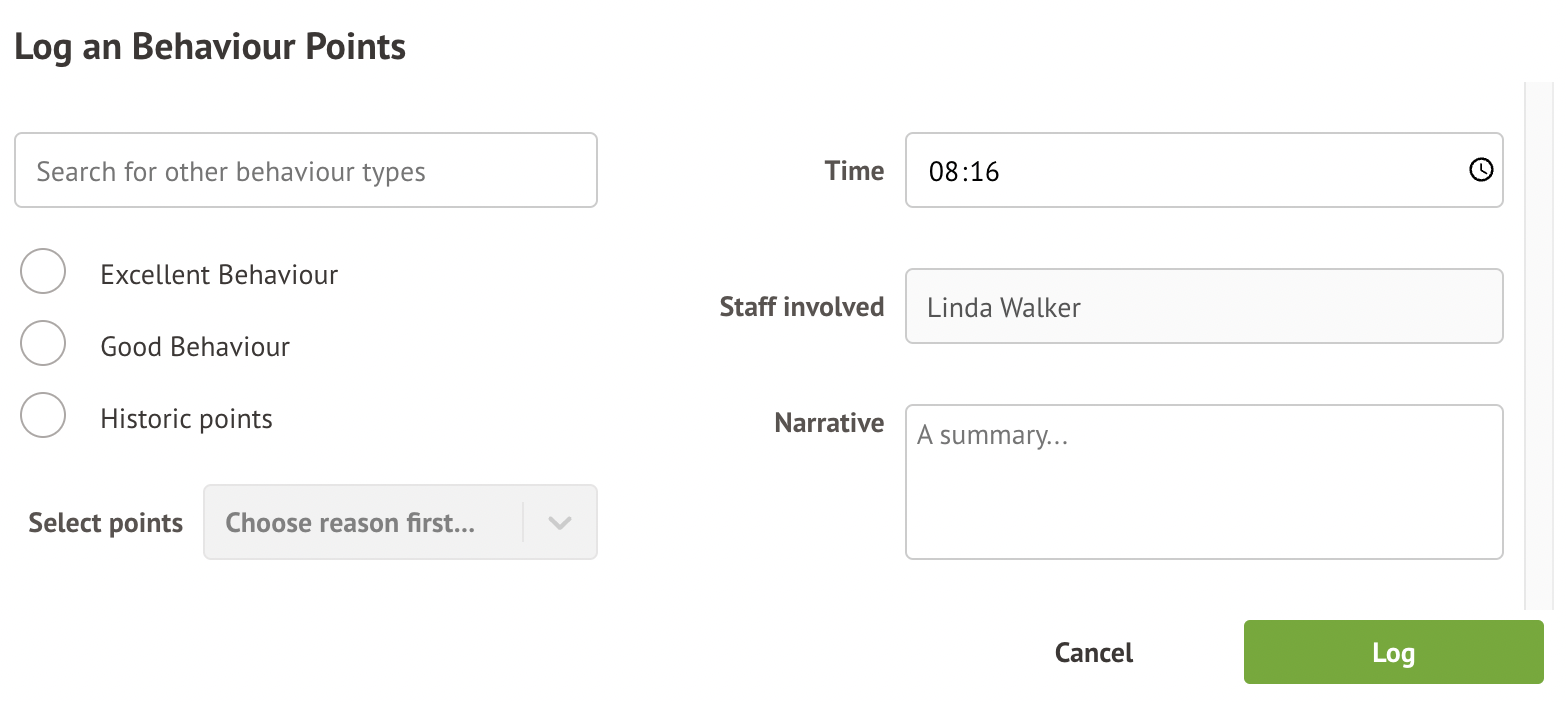Viewport: 1566px width, 702px height.
Task: Choose the Historic points radio circle
Action: point(43,416)
